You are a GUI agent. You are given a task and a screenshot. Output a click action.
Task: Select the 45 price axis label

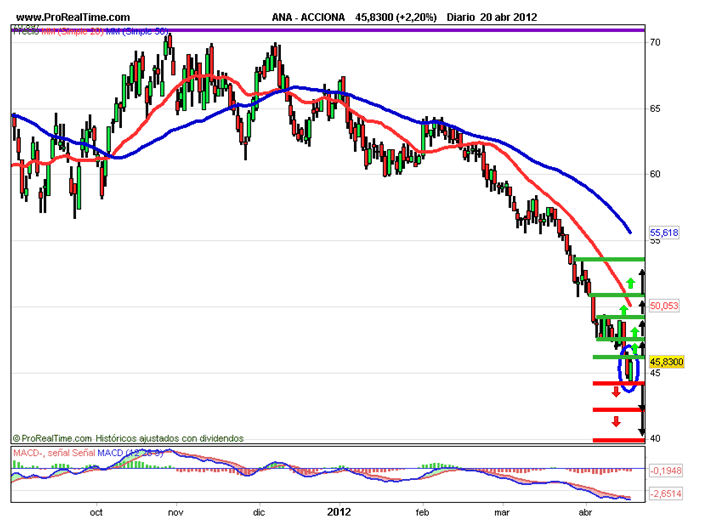click(x=655, y=373)
